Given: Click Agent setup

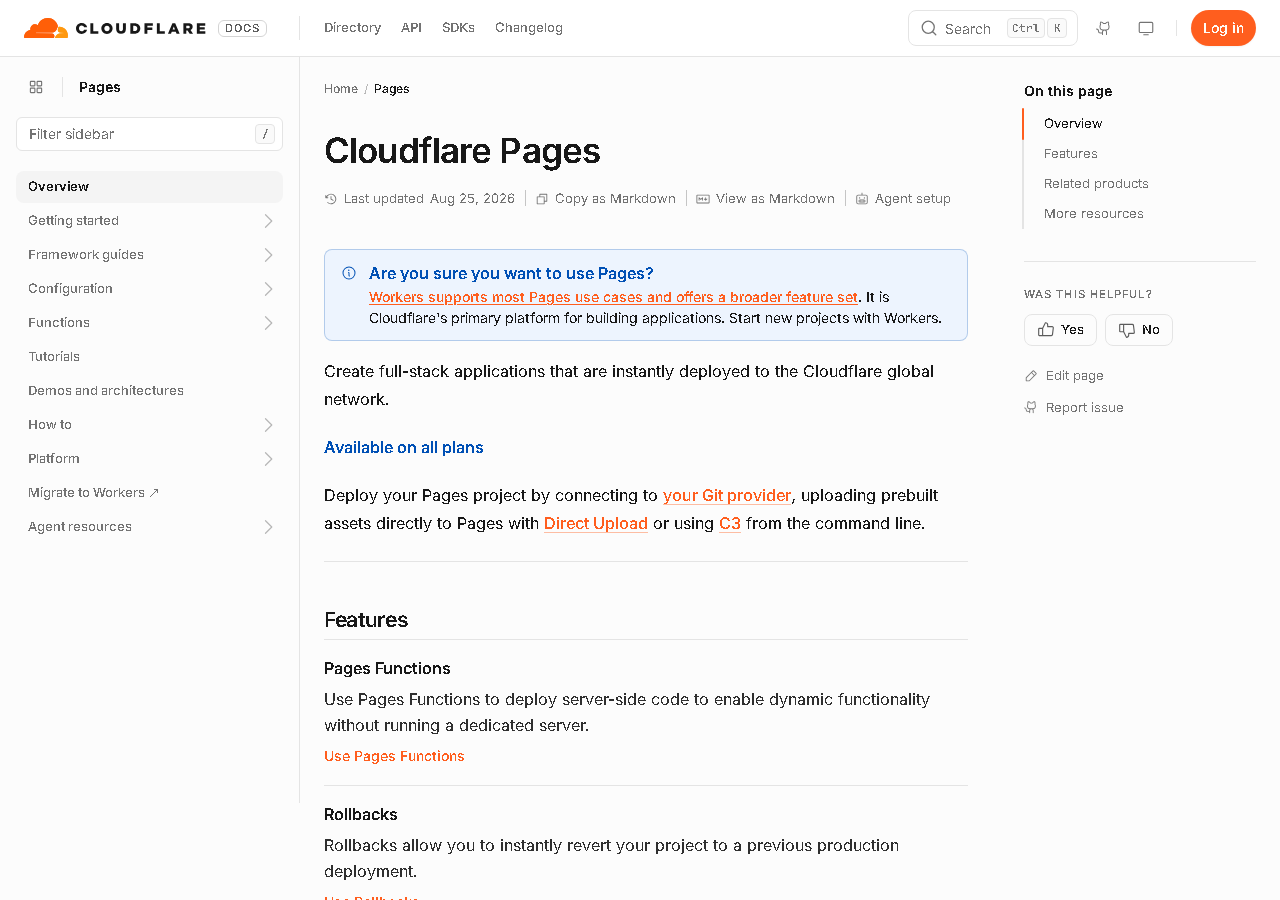Looking at the screenshot, I should [x=903, y=199].
